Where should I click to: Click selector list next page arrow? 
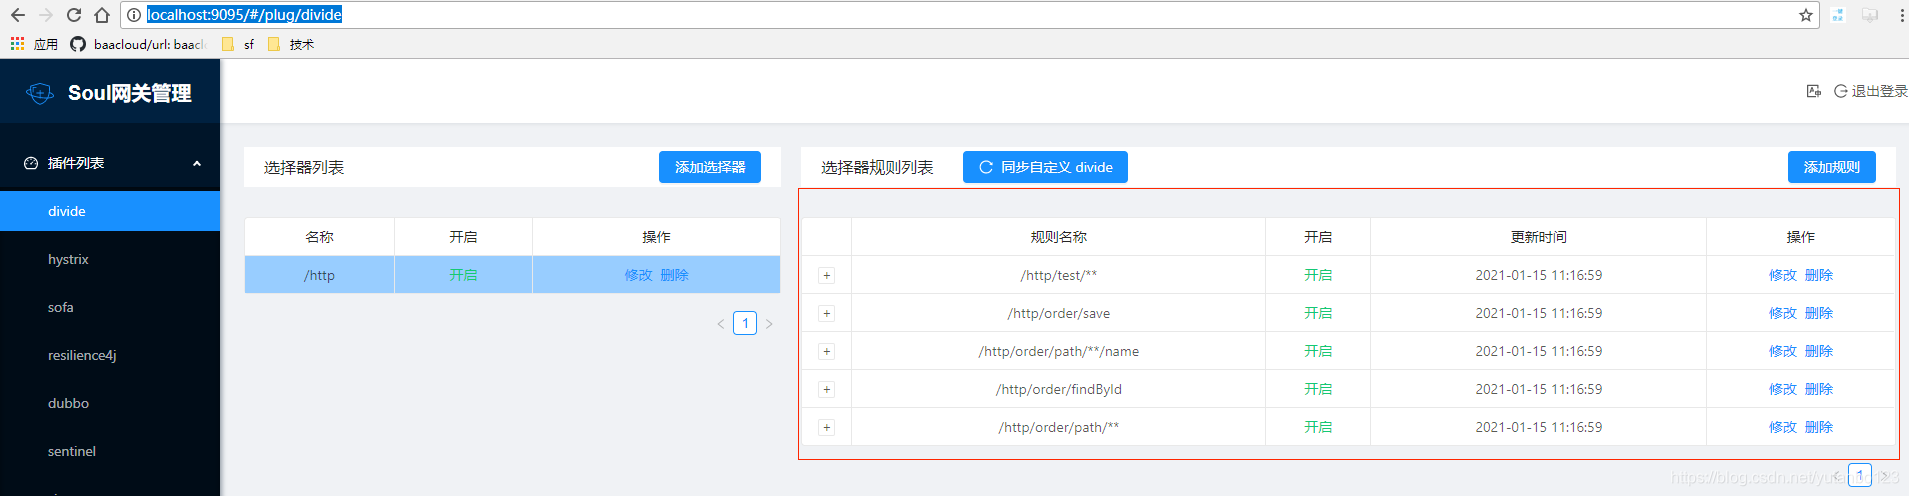[769, 323]
